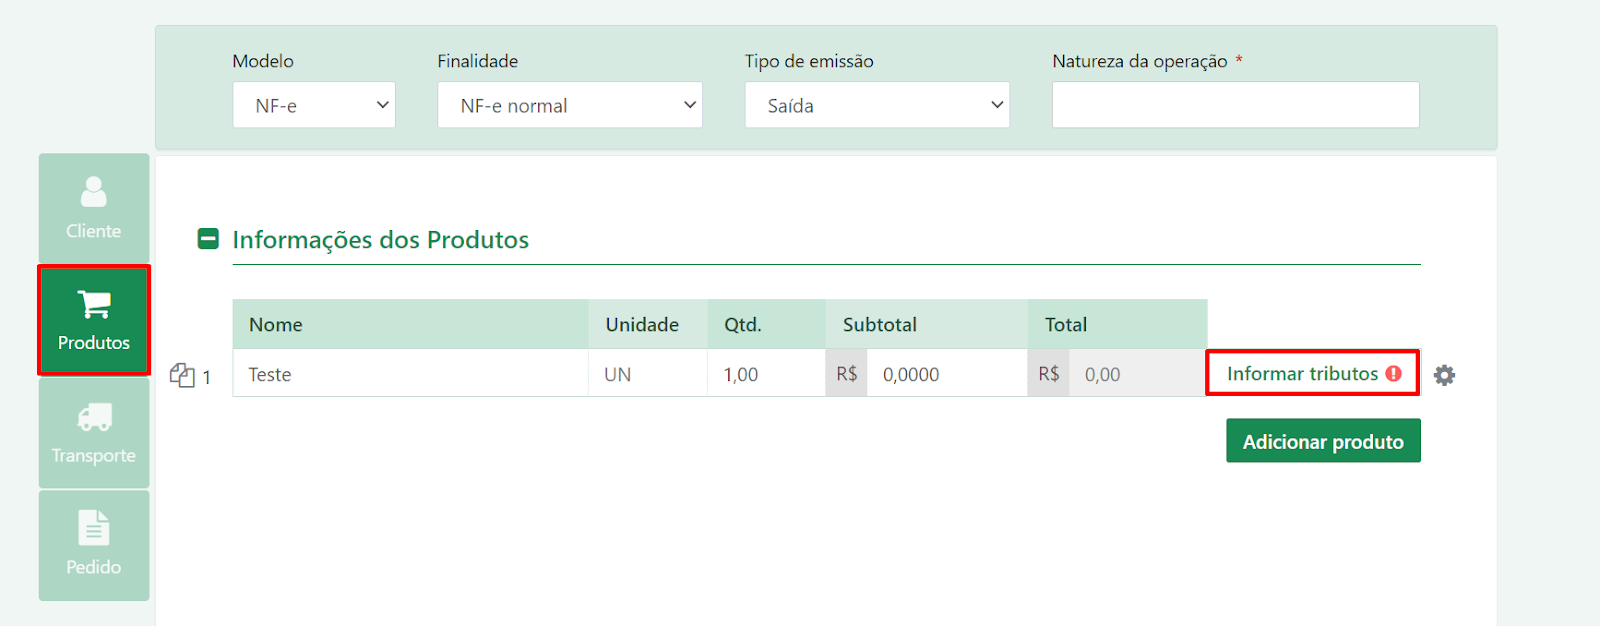Screen dimensions: 1600x626
Task: Open Tipo de emissão Saída dropdown
Action: click(x=877, y=105)
